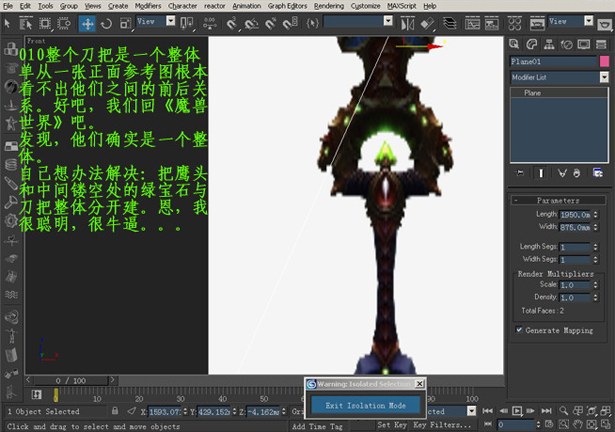Image resolution: width=615 pixels, height=432 pixels.
Task: Open the Rendering menu
Action: [329, 6]
